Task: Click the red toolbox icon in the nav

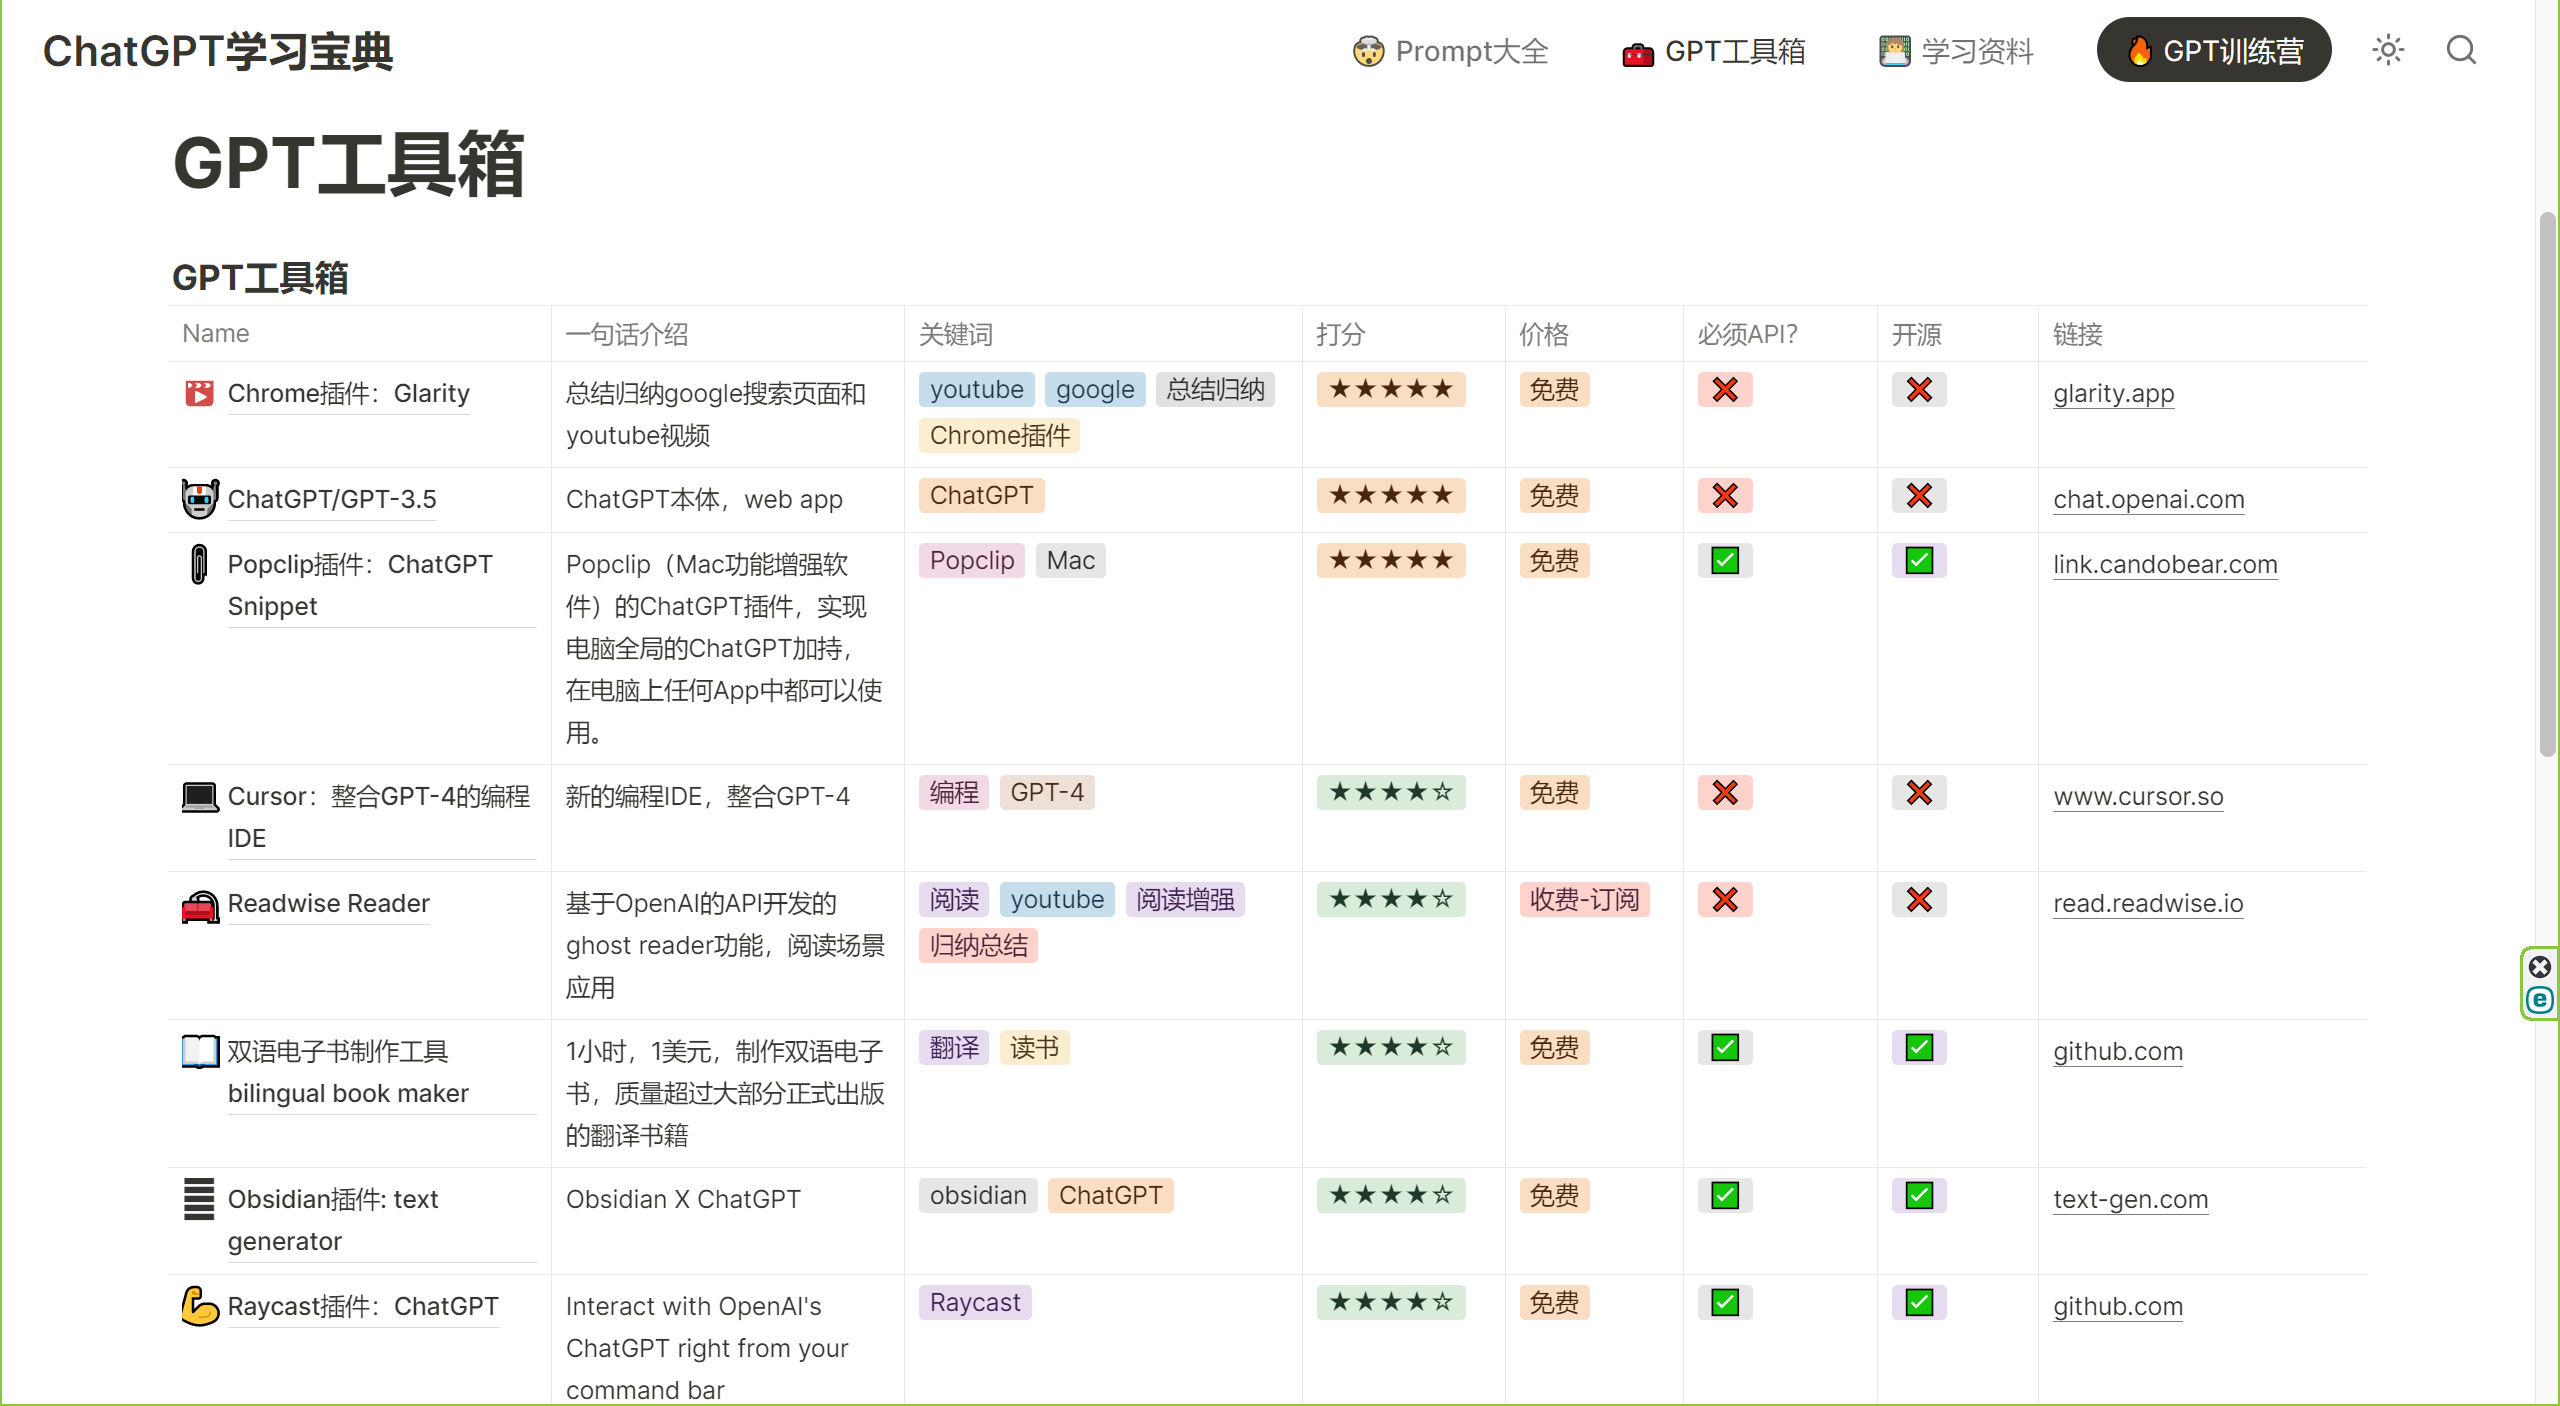Action: coord(1637,53)
